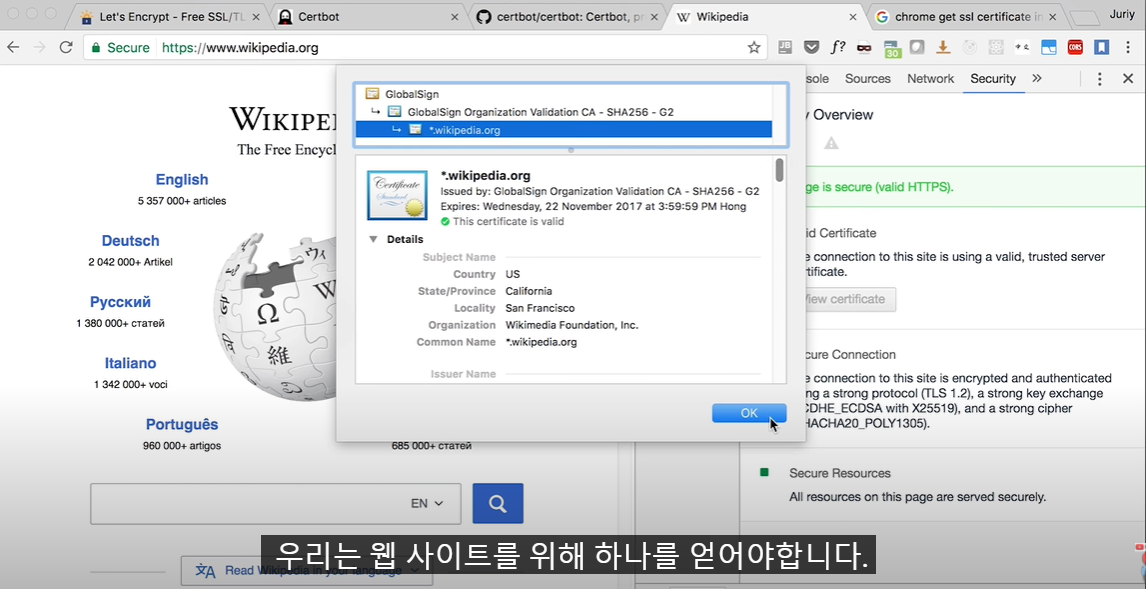Click the California state value
Image resolution: width=1146 pixels, height=589 pixels.
coord(529,291)
